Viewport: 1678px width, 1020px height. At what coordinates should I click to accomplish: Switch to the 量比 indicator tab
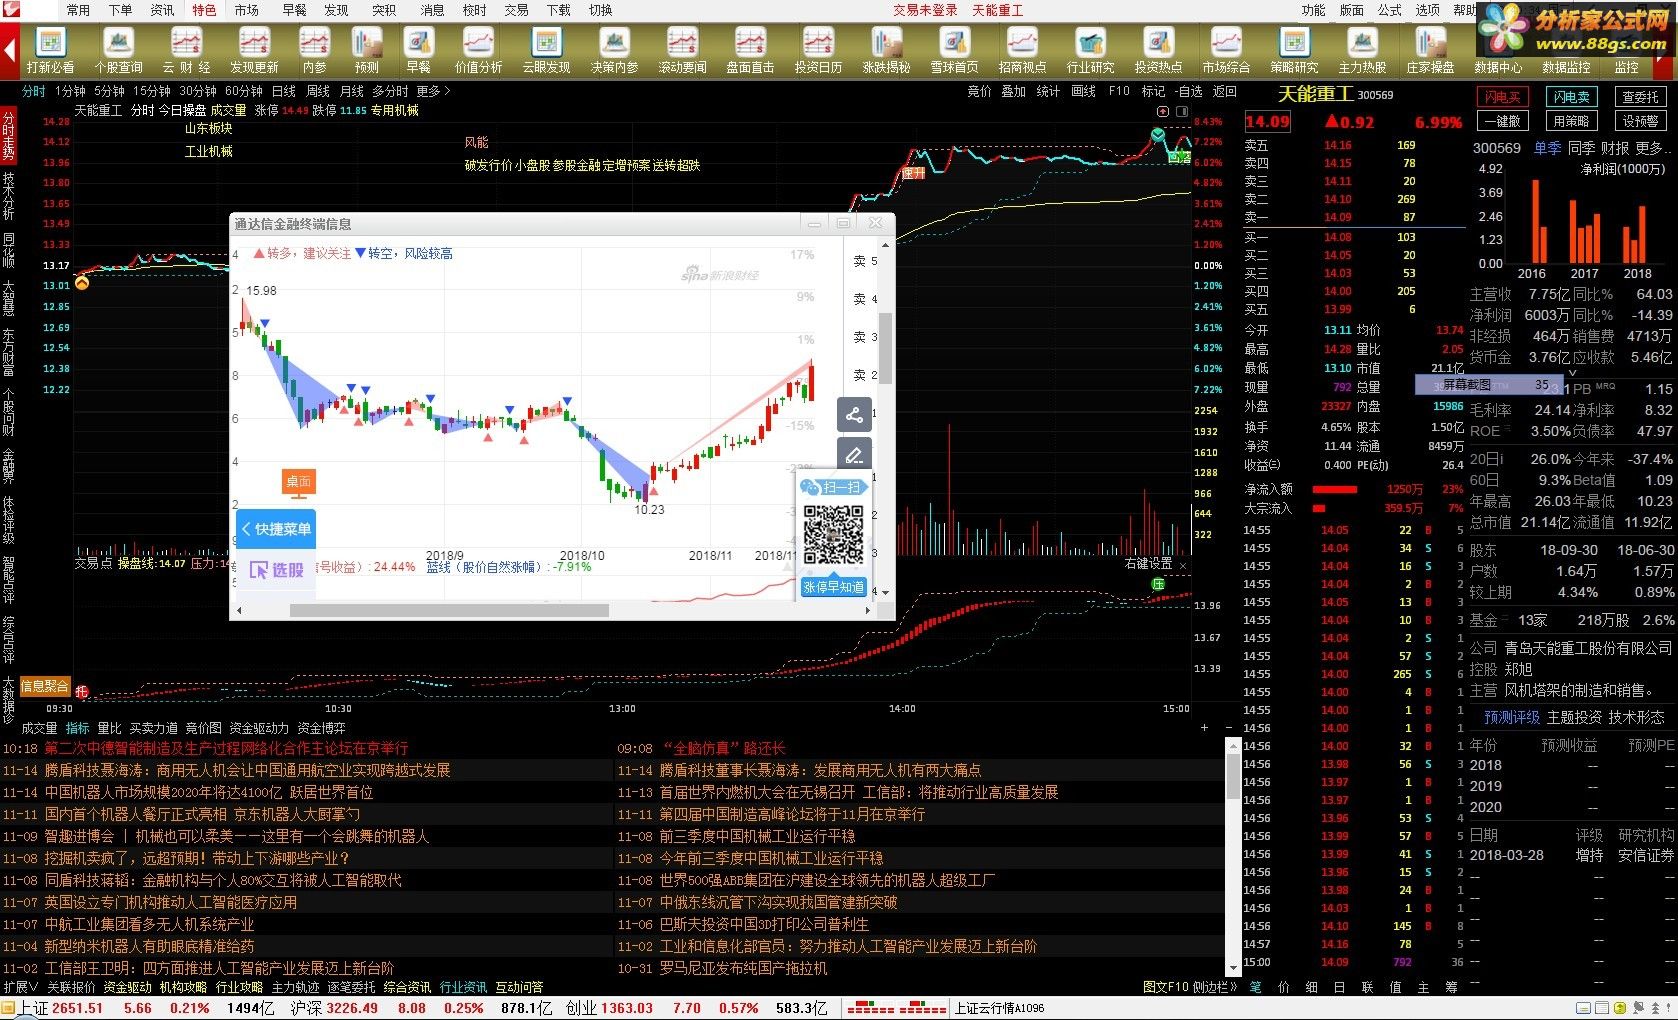point(109,728)
